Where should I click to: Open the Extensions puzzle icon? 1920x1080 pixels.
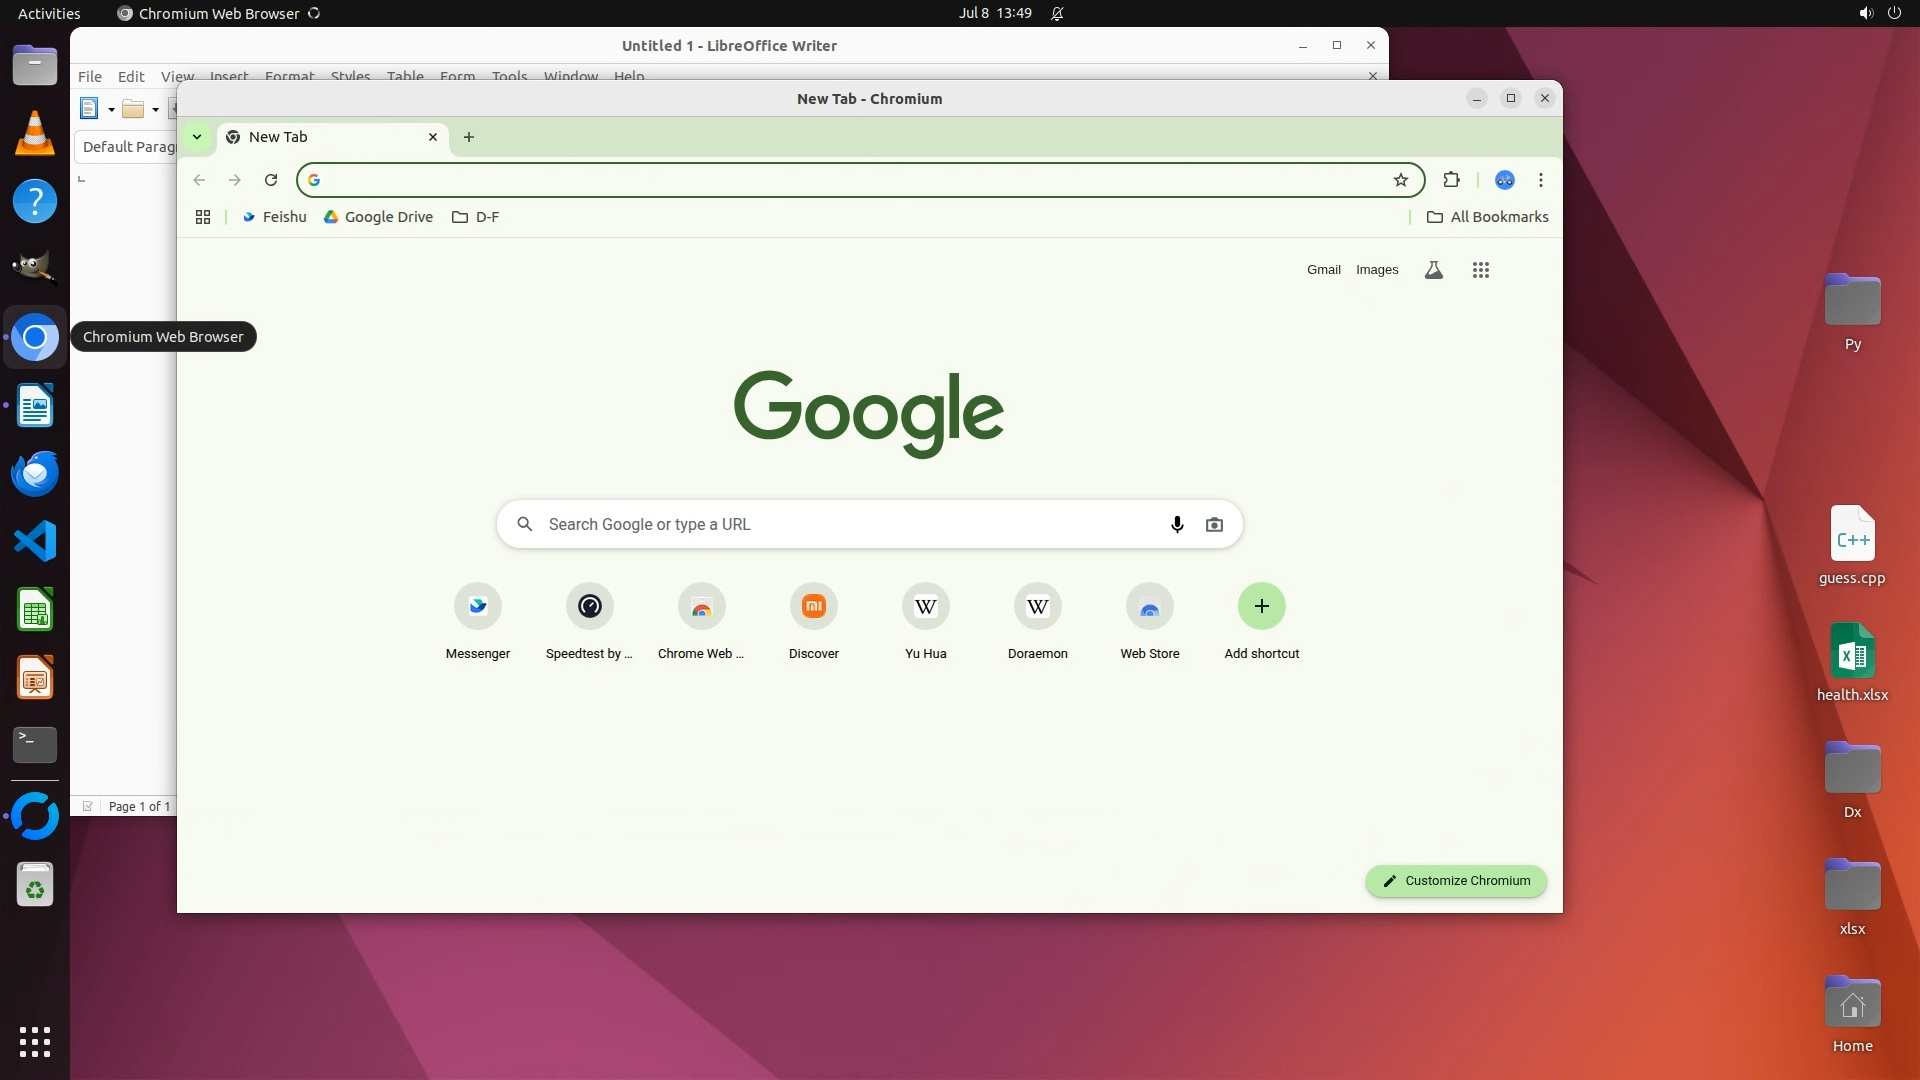1451,180
